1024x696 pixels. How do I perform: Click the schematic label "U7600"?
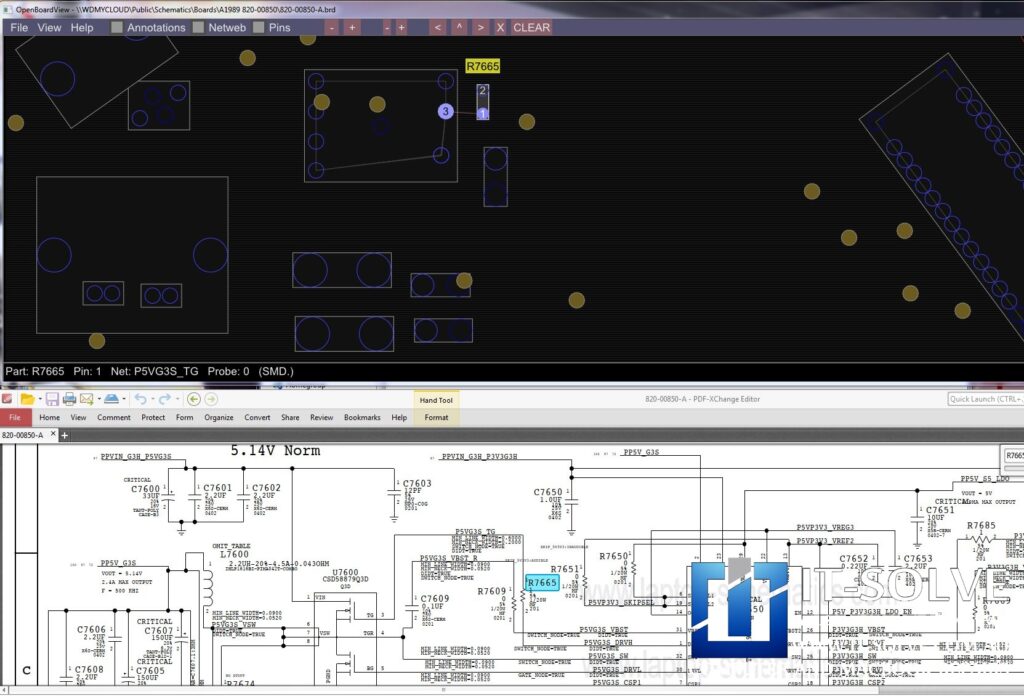tap(344, 572)
